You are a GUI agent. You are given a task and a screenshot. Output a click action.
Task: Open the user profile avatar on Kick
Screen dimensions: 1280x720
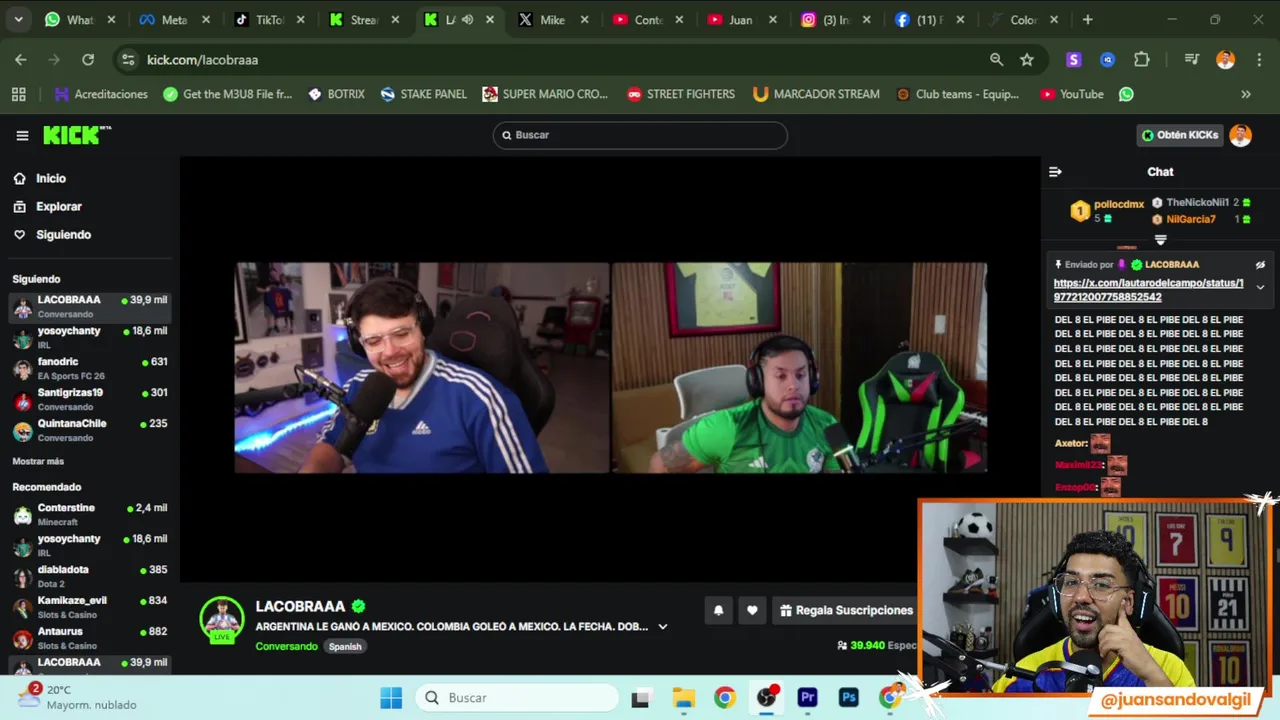(1241, 135)
